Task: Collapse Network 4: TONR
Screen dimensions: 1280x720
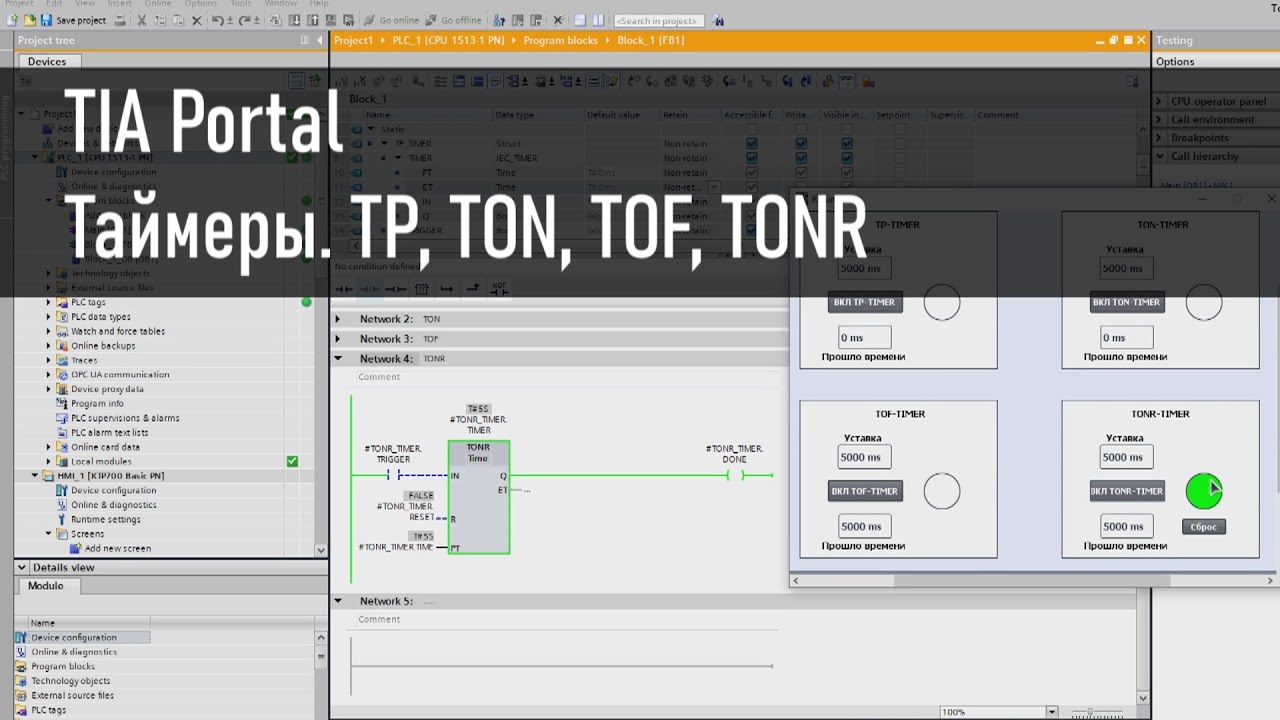Action: (338, 358)
